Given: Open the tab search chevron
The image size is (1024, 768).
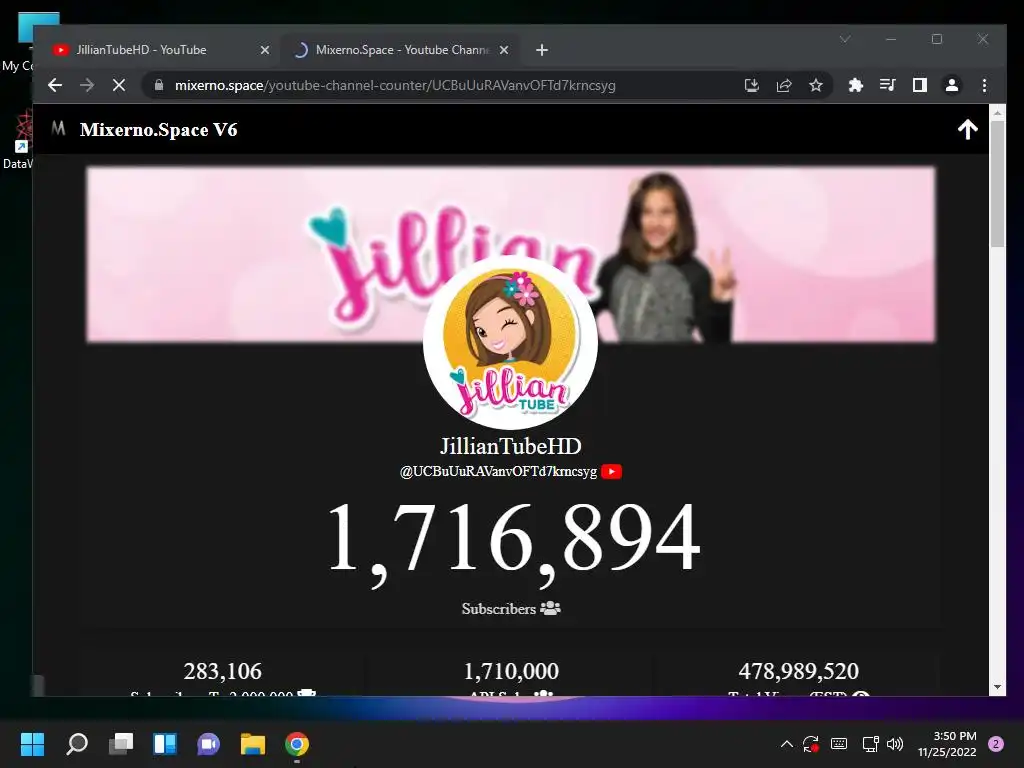Looking at the screenshot, I should point(845,39).
